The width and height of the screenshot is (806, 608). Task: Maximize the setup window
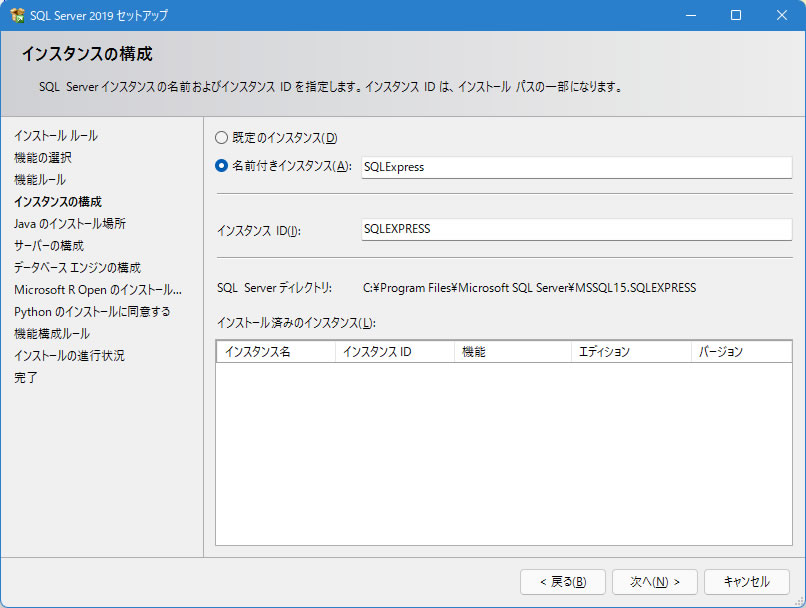click(736, 16)
